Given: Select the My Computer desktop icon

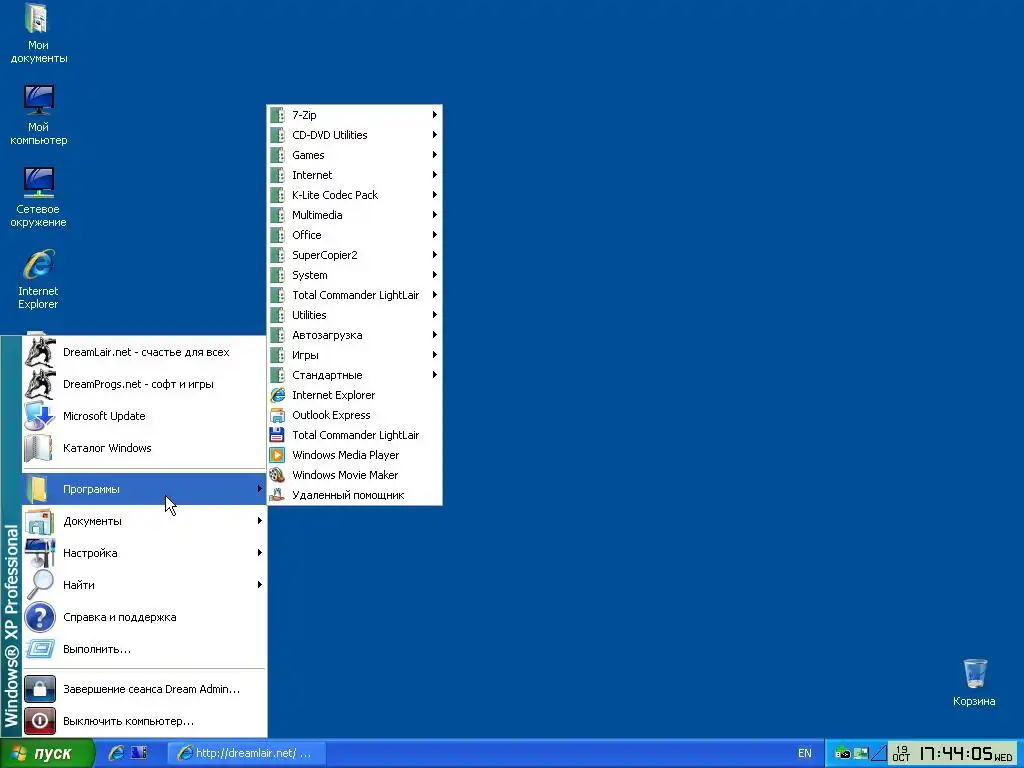Looking at the screenshot, I should tap(38, 116).
